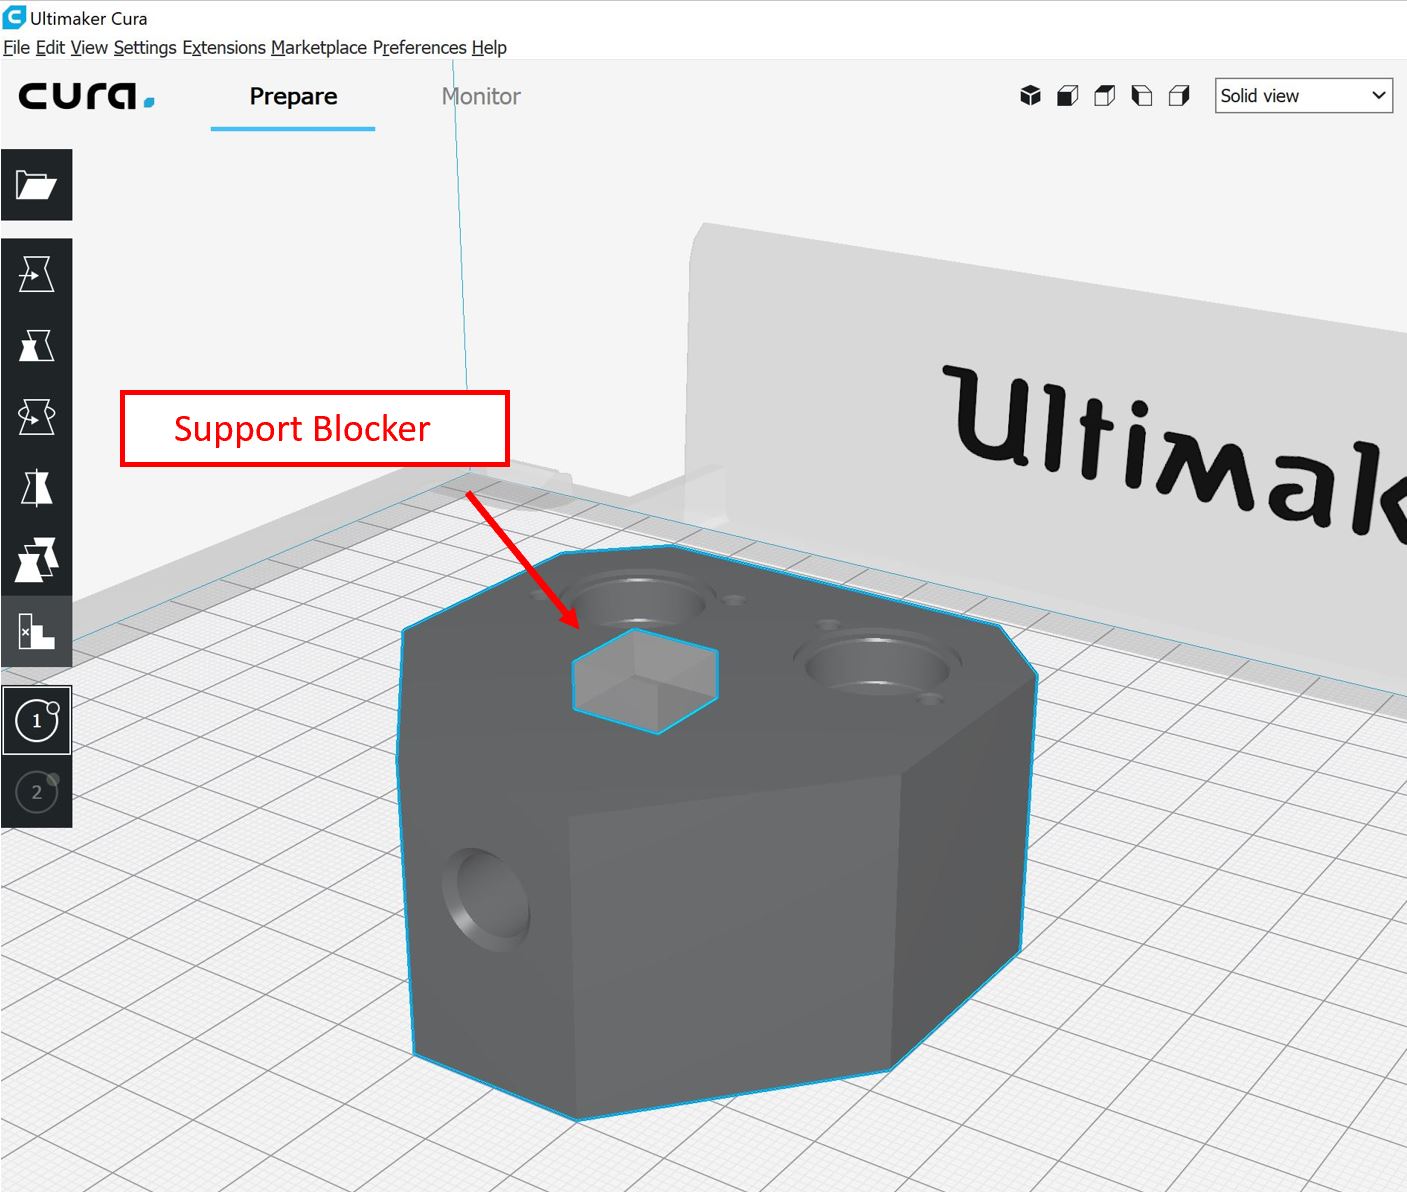This screenshot has height=1192, width=1407.
Task: Open the Marketplace menu
Action: tap(318, 47)
